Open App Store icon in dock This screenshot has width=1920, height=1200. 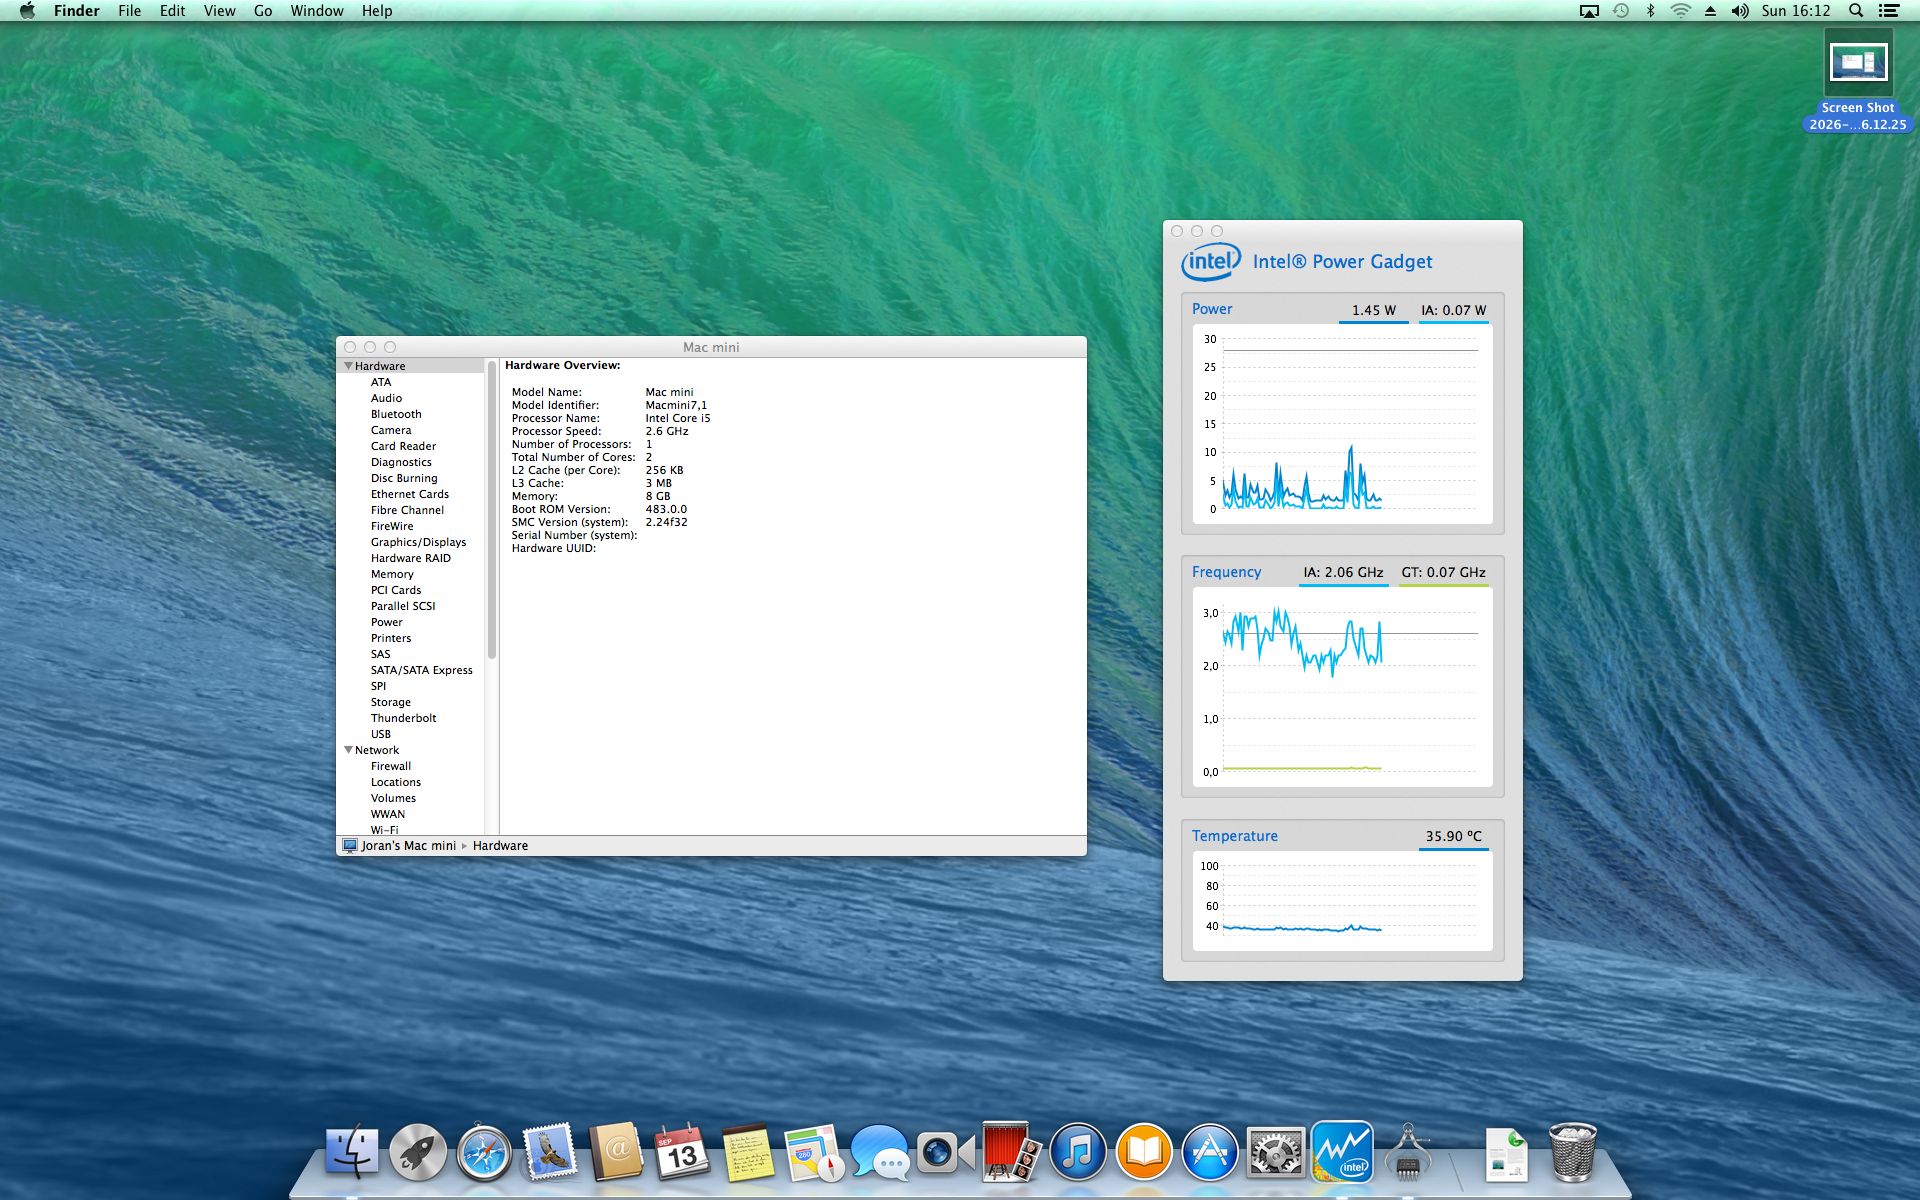point(1209,1152)
